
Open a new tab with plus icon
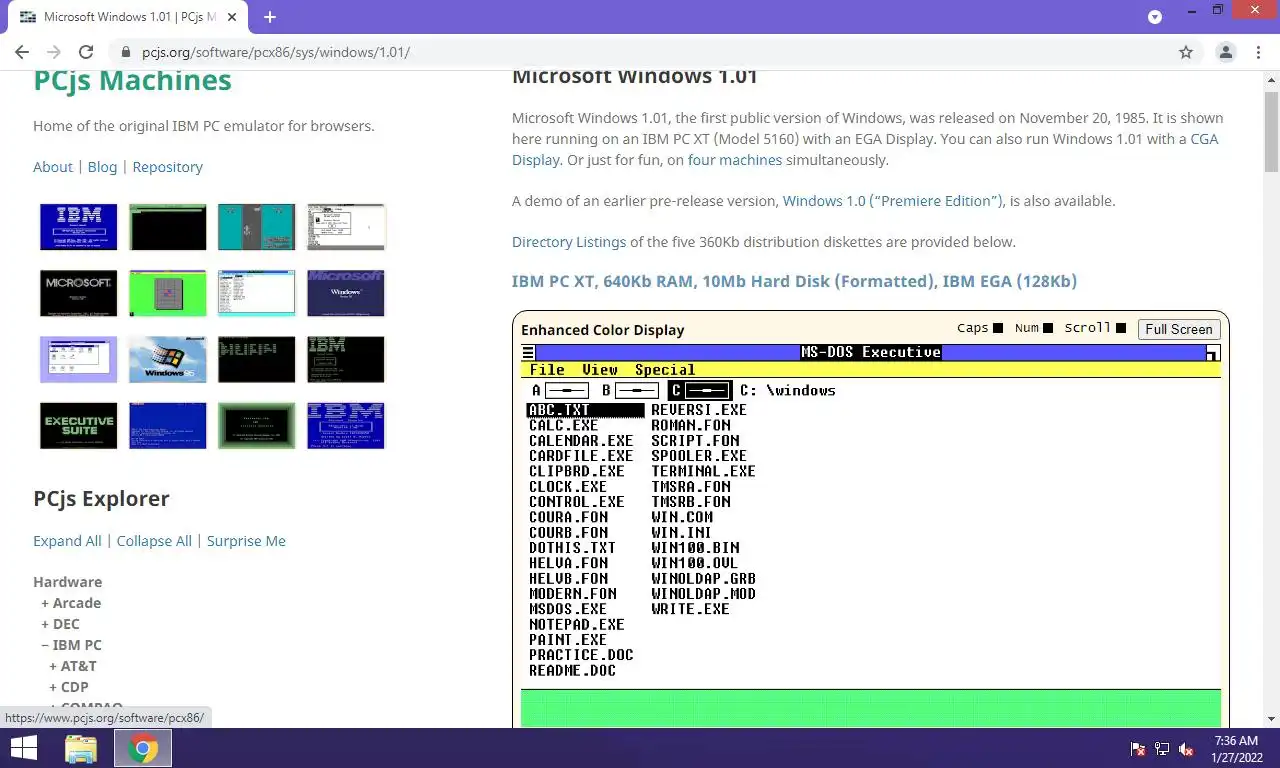[270, 17]
